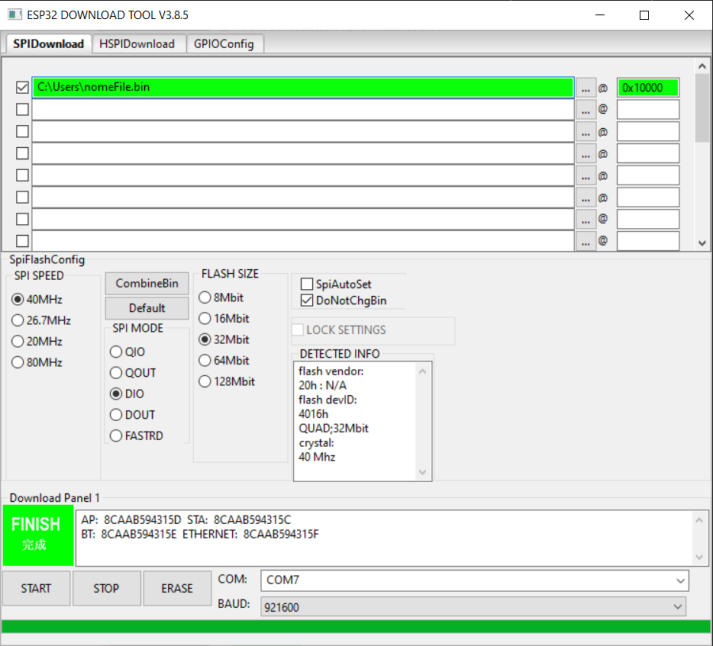This screenshot has width=713, height=646.
Task: Select QOUT SPI mode
Action: (x=133, y=373)
